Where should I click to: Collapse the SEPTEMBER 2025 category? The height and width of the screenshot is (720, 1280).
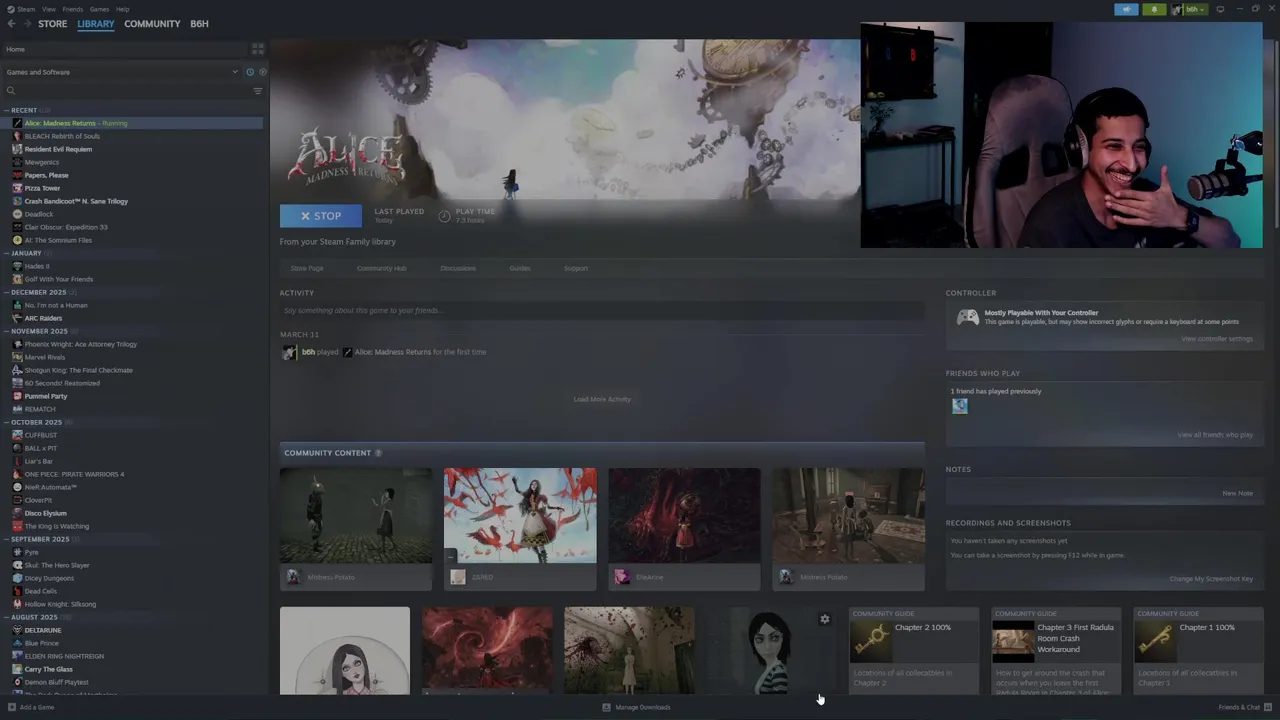[6, 539]
